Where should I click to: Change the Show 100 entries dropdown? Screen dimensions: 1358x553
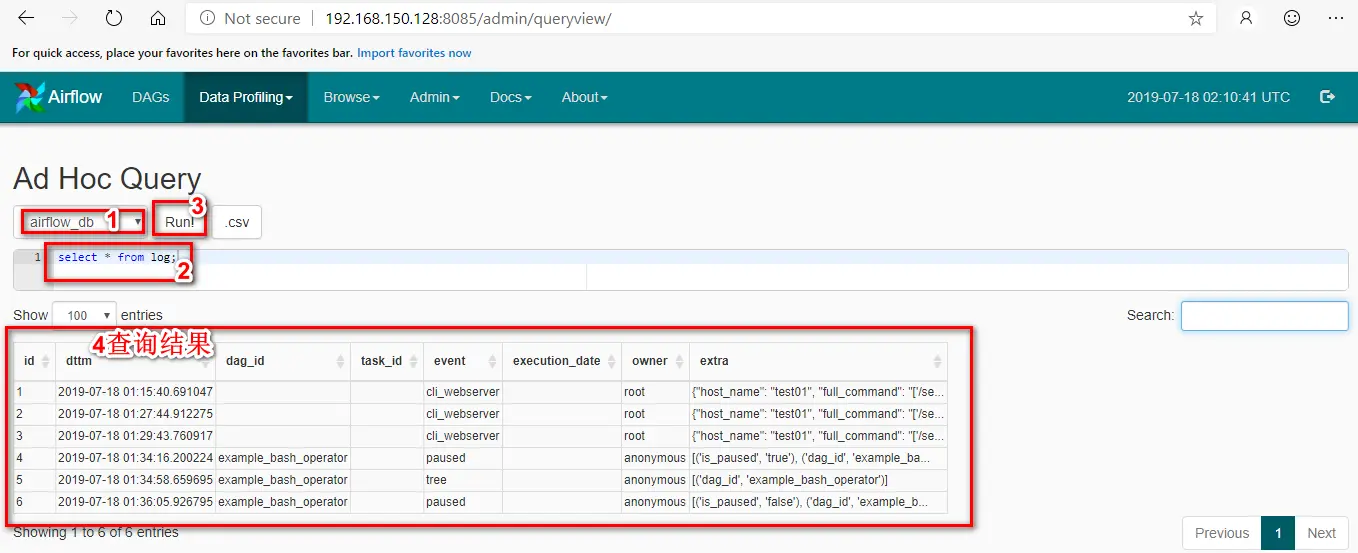click(x=84, y=315)
